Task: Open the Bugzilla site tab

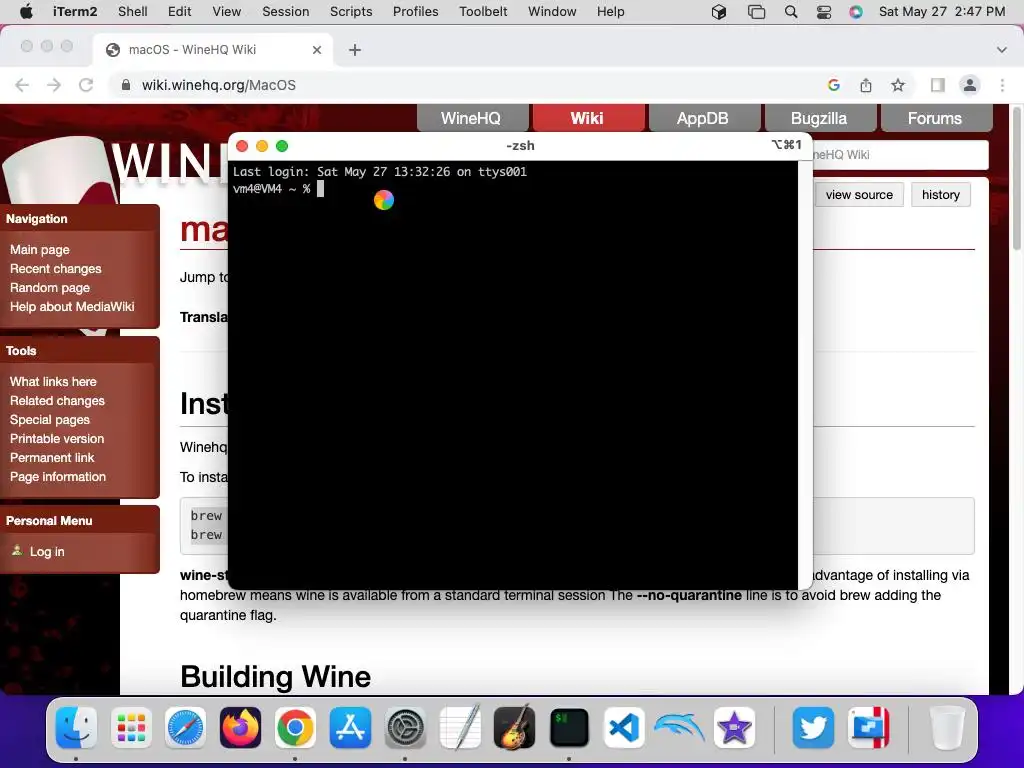Action: 819,118
